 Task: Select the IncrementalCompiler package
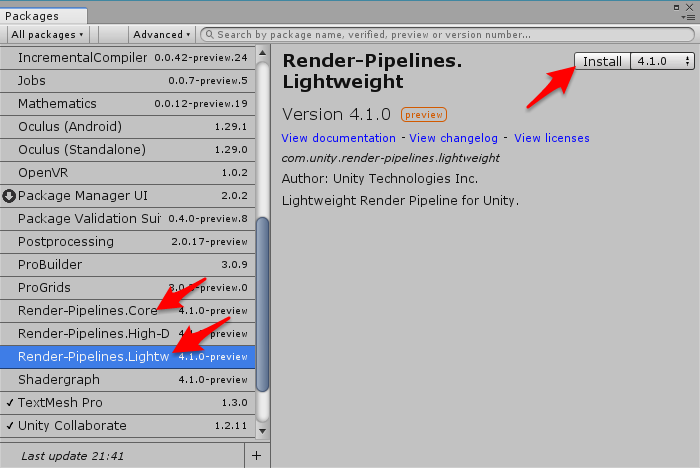click(x=128, y=58)
